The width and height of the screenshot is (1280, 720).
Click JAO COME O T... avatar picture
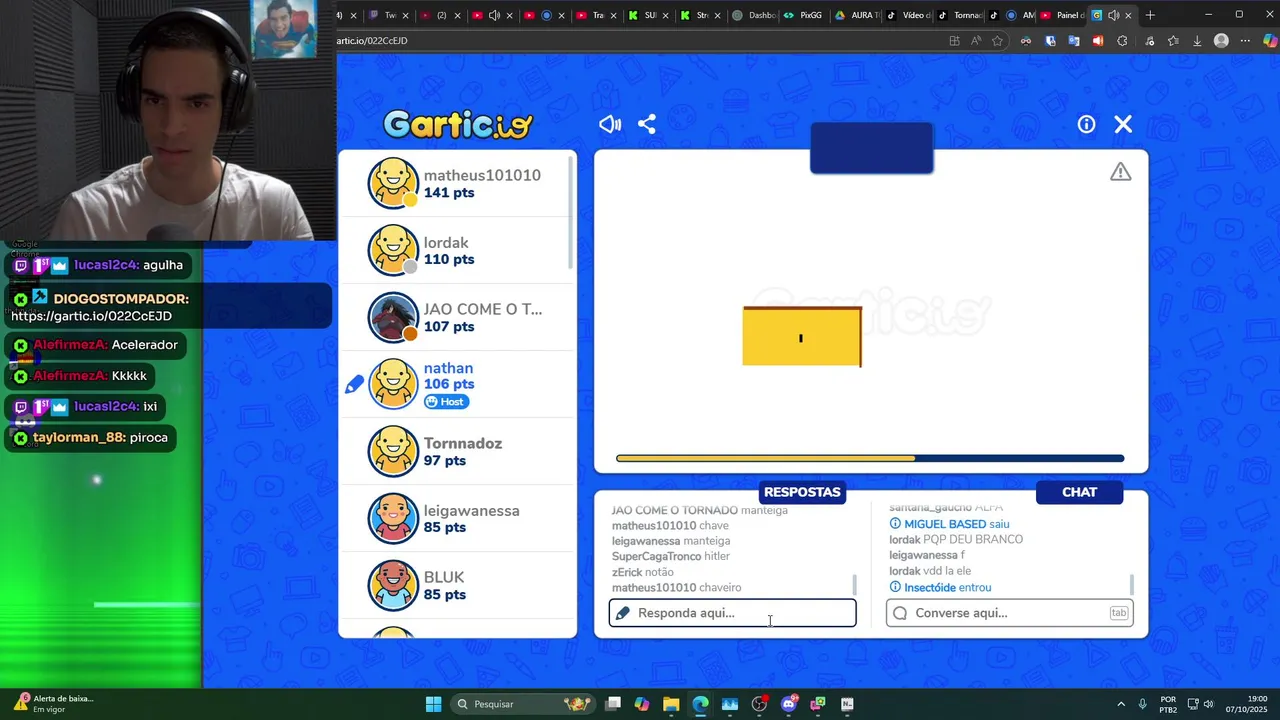click(x=392, y=317)
